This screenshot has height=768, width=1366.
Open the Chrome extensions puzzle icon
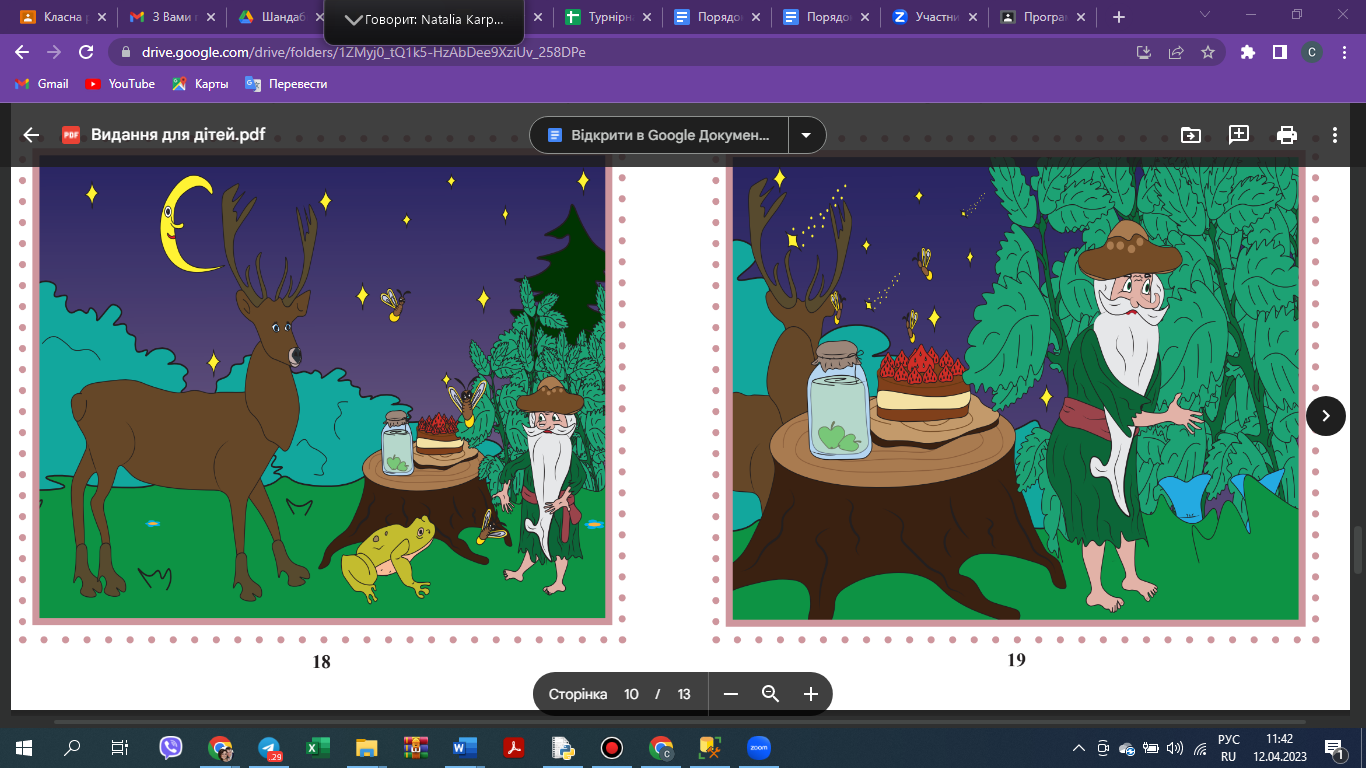coord(1247,53)
